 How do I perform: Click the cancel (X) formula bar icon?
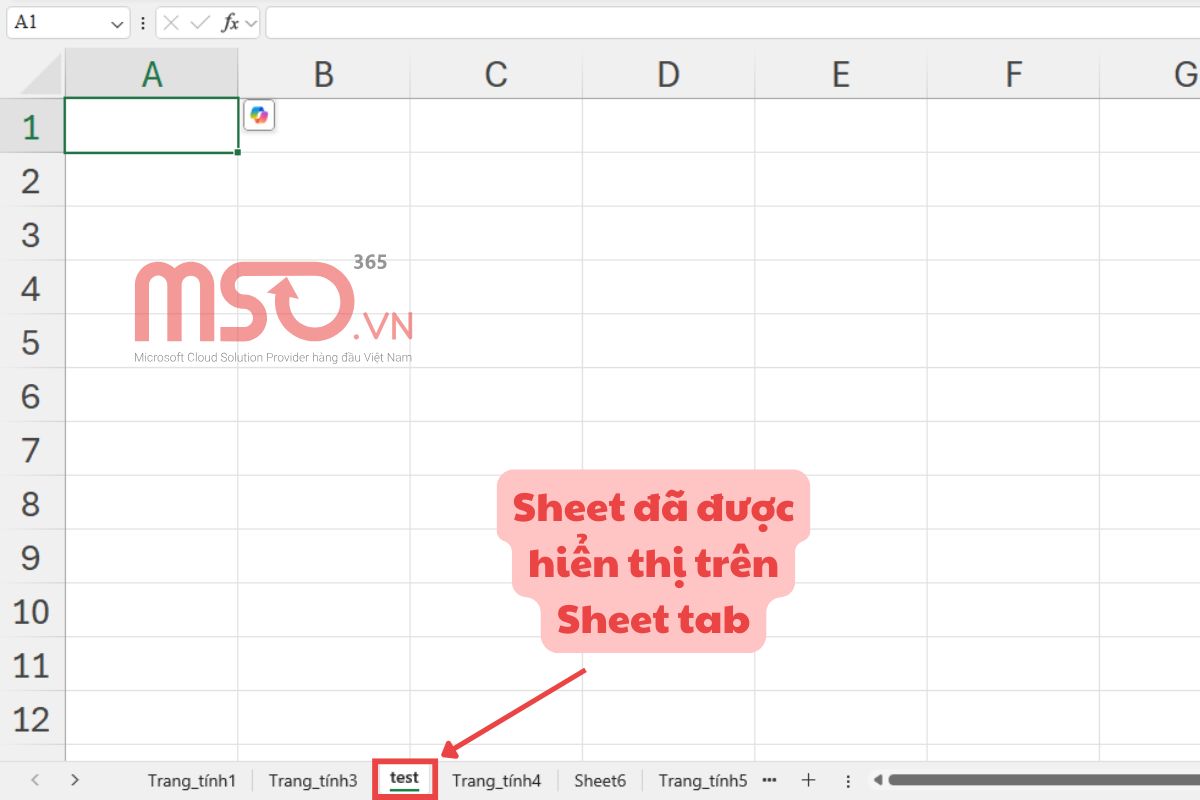171,23
